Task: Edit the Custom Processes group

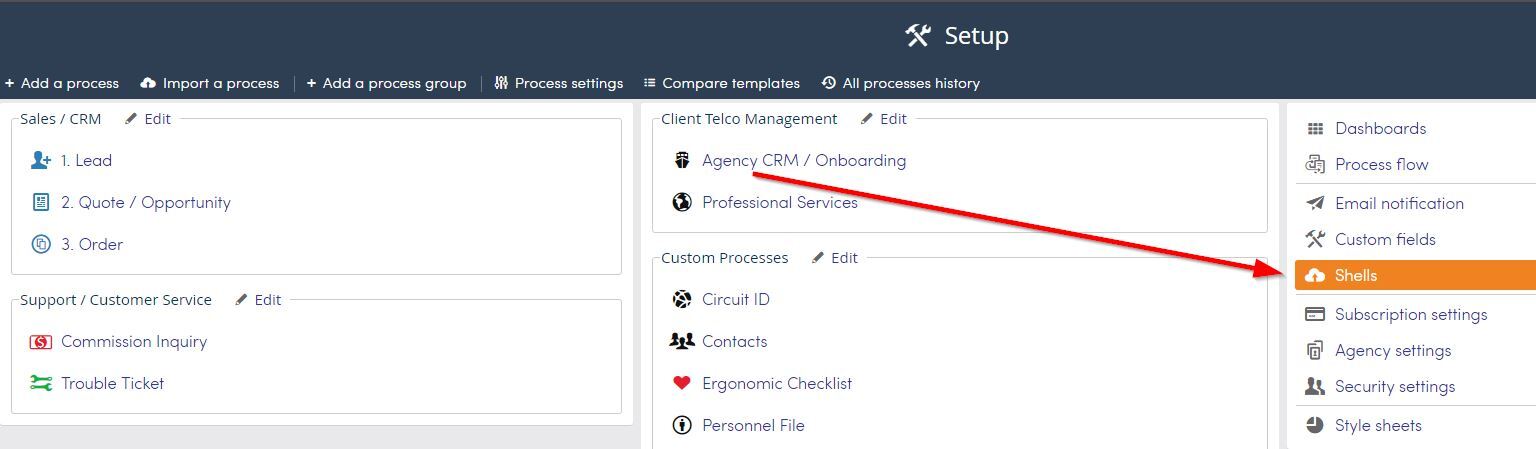Action: pos(835,257)
